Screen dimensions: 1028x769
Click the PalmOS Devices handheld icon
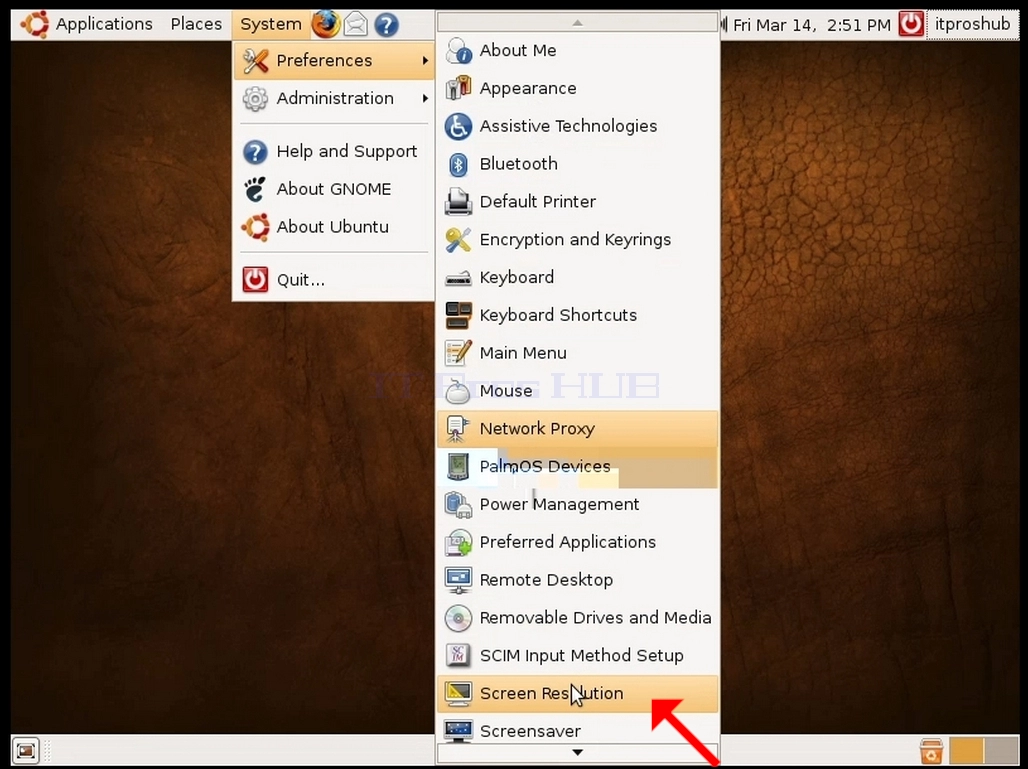click(x=458, y=466)
